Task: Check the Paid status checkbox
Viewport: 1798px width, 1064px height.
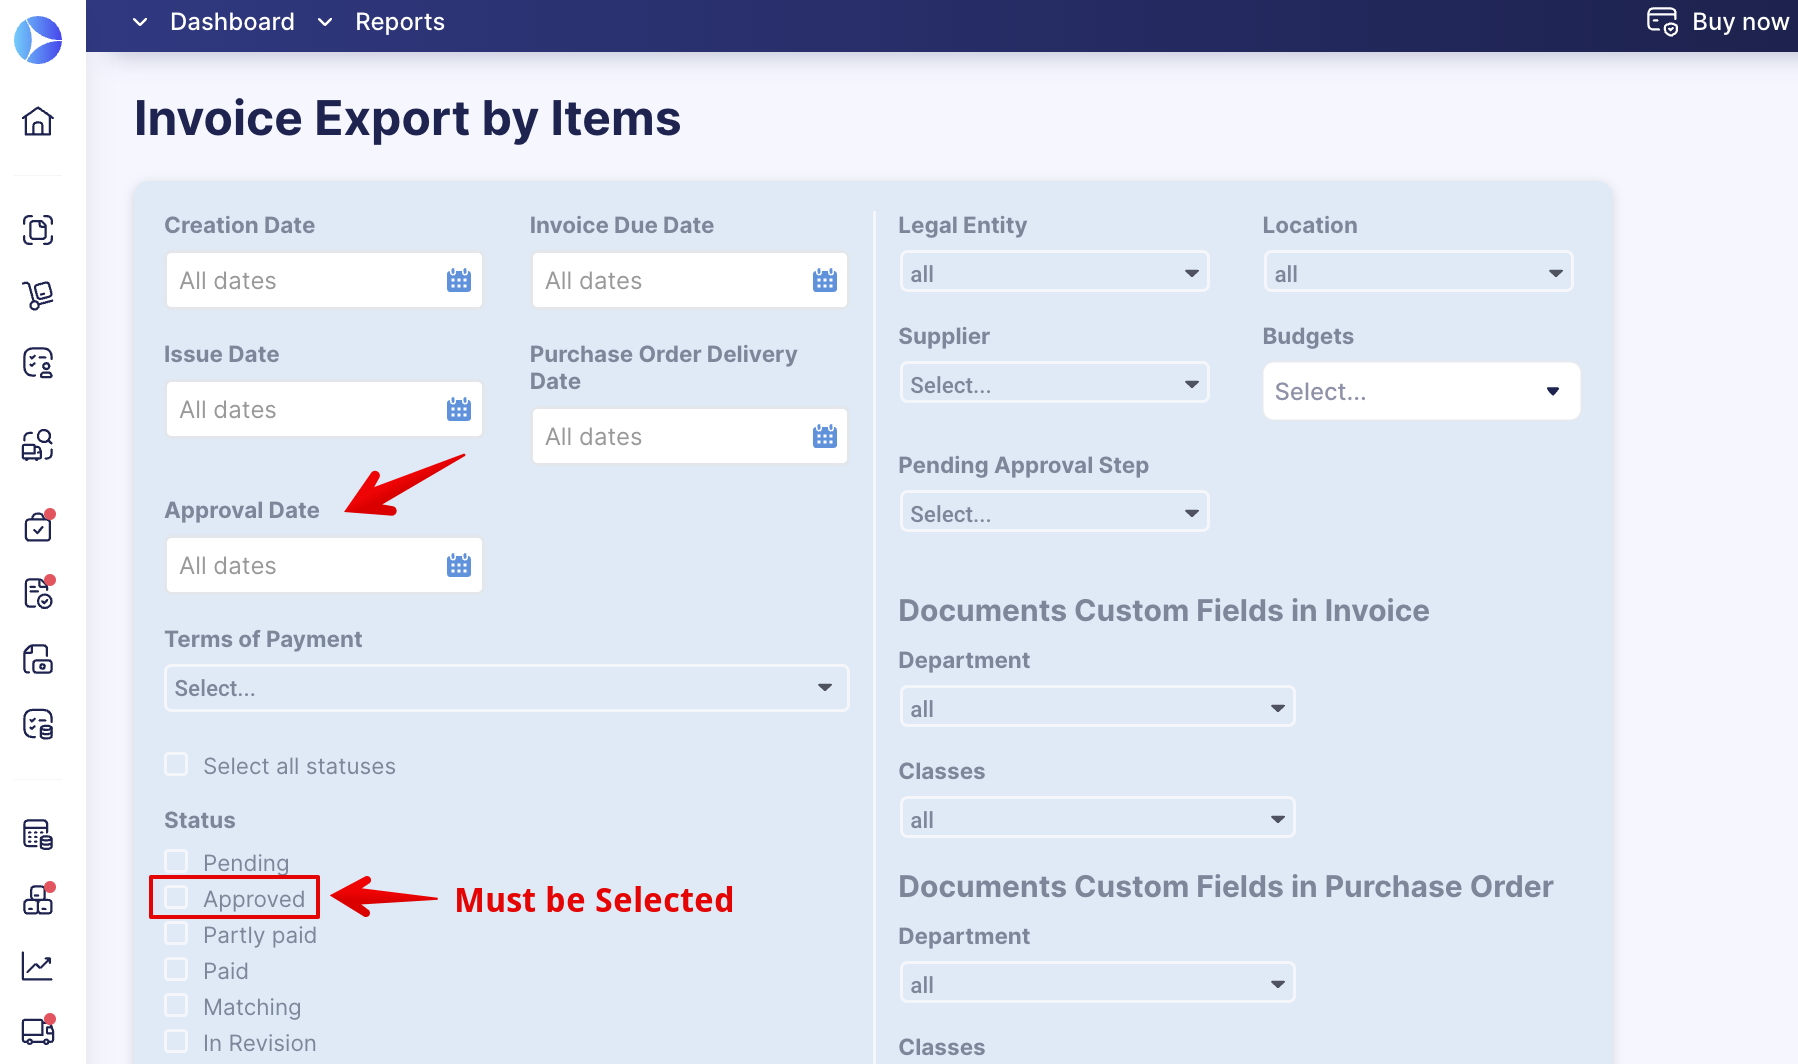Action: point(176,969)
